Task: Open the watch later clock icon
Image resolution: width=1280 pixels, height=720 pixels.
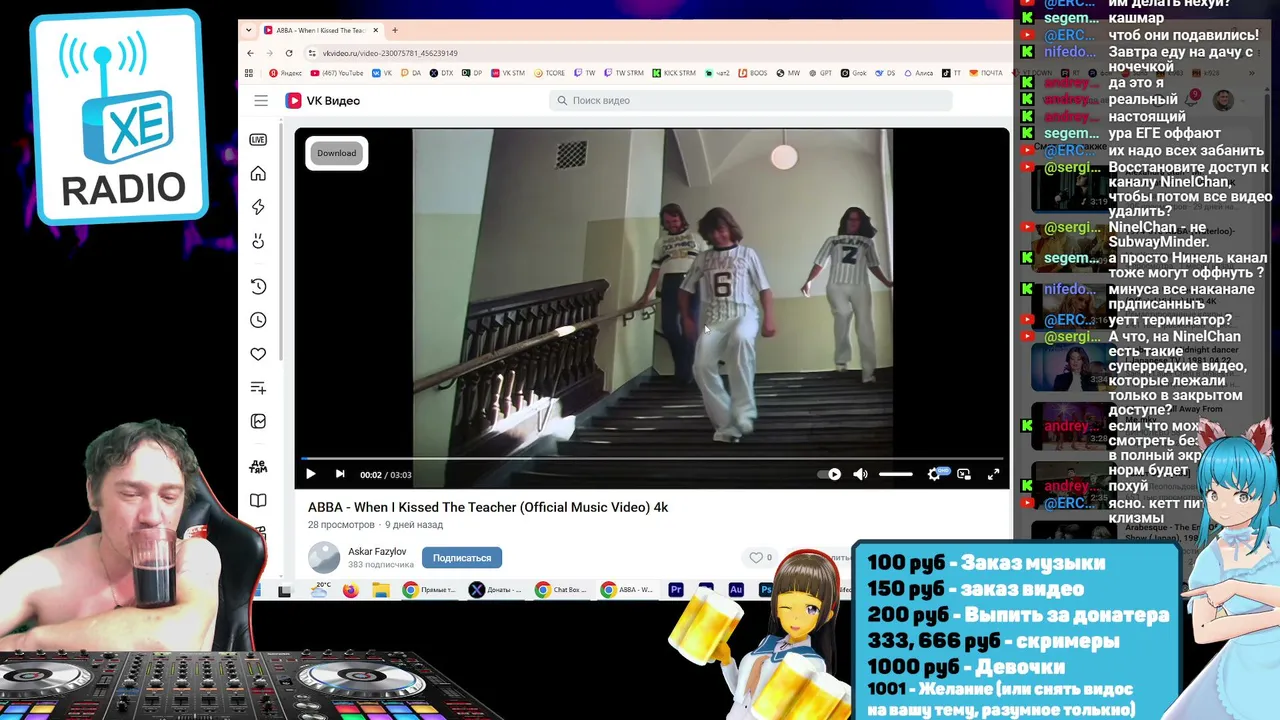Action: point(258,320)
